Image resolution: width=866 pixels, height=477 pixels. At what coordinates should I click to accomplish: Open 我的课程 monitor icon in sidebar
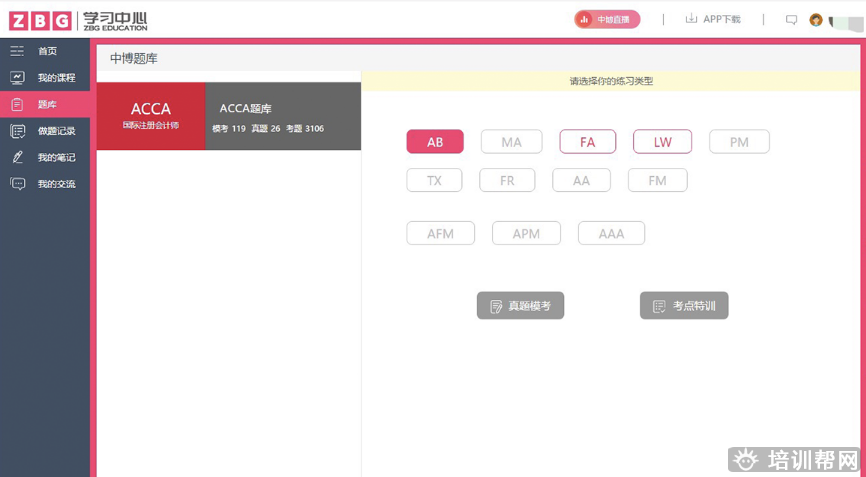click(x=17, y=78)
